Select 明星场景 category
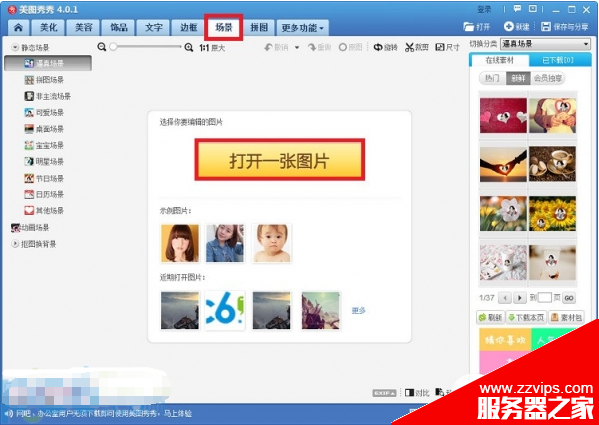 [x=44, y=162]
